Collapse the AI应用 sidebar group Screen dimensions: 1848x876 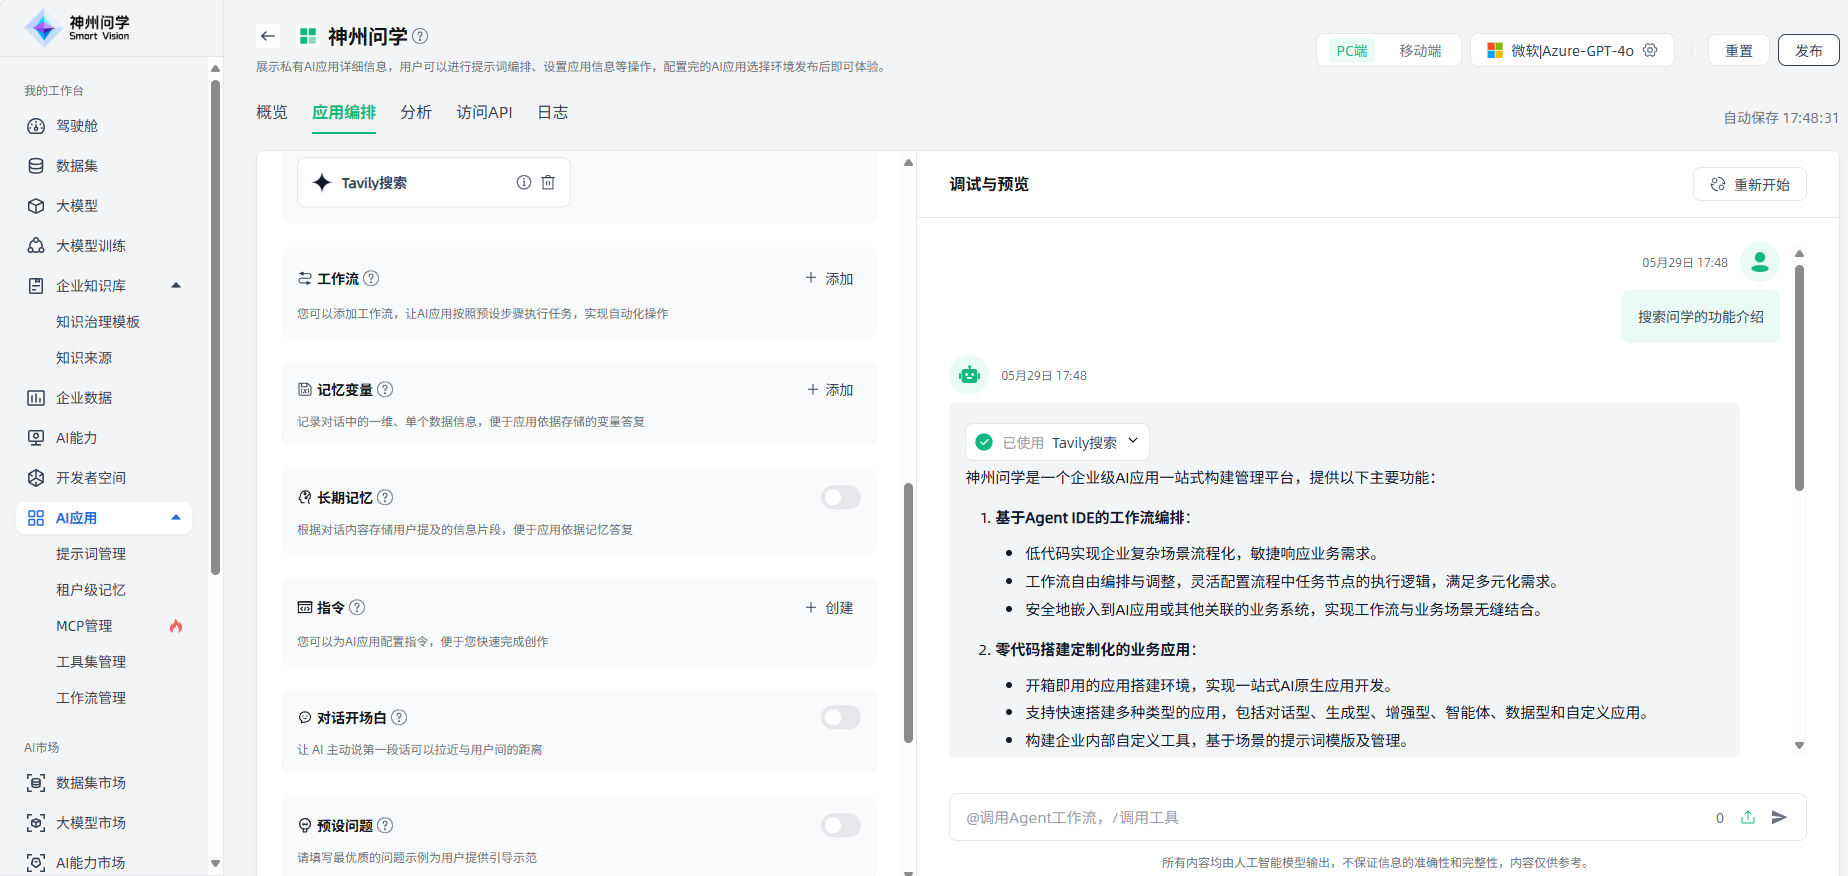tap(176, 518)
